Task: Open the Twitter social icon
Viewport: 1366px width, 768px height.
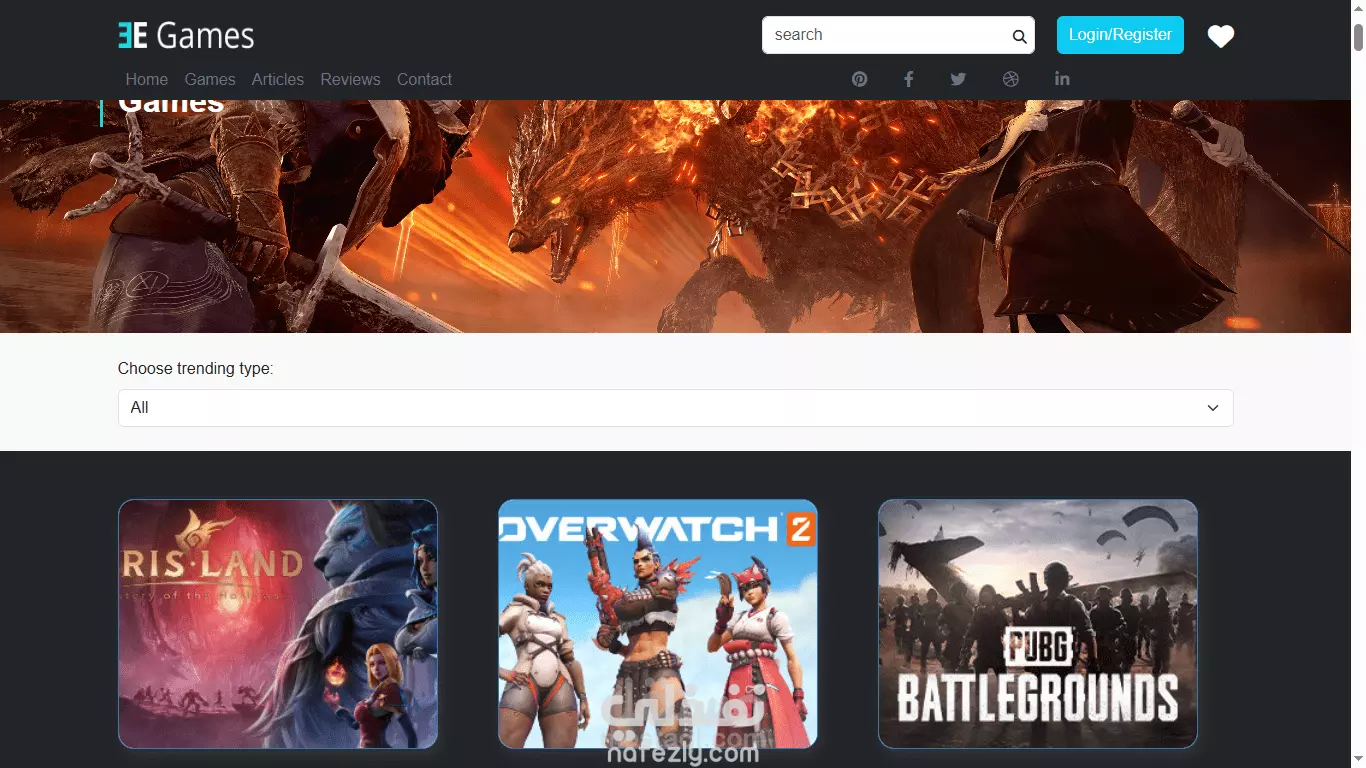Action: point(958,79)
